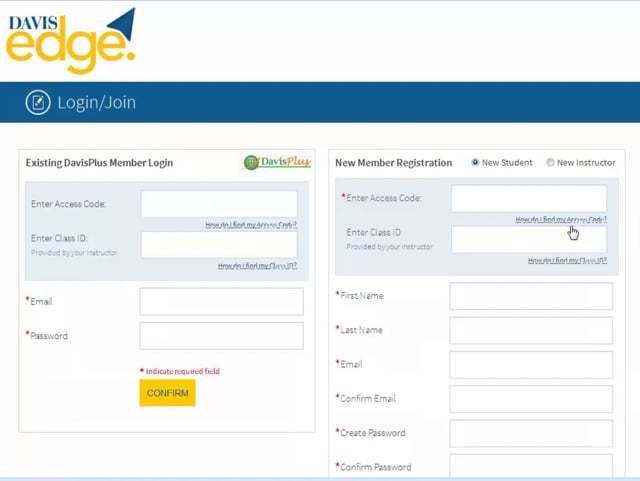This screenshot has width=640, height=481.
Task: Click the Davis Edge logo
Action: pyautogui.click(x=71, y=41)
